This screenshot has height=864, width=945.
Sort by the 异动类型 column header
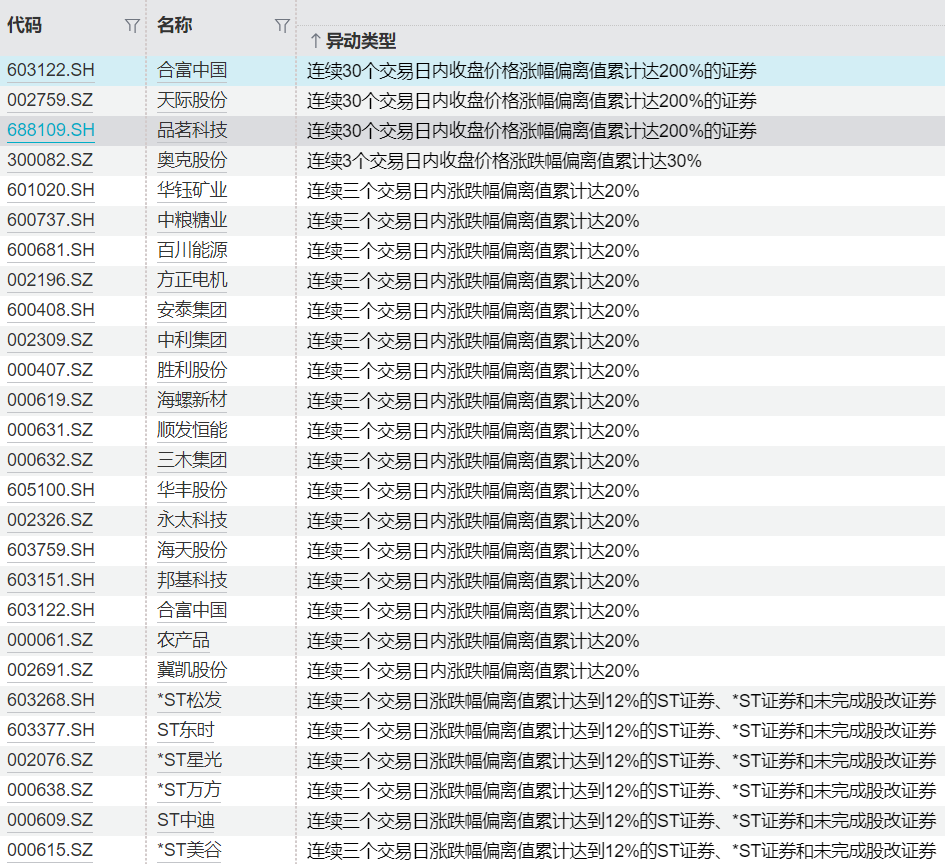click(361, 41)
